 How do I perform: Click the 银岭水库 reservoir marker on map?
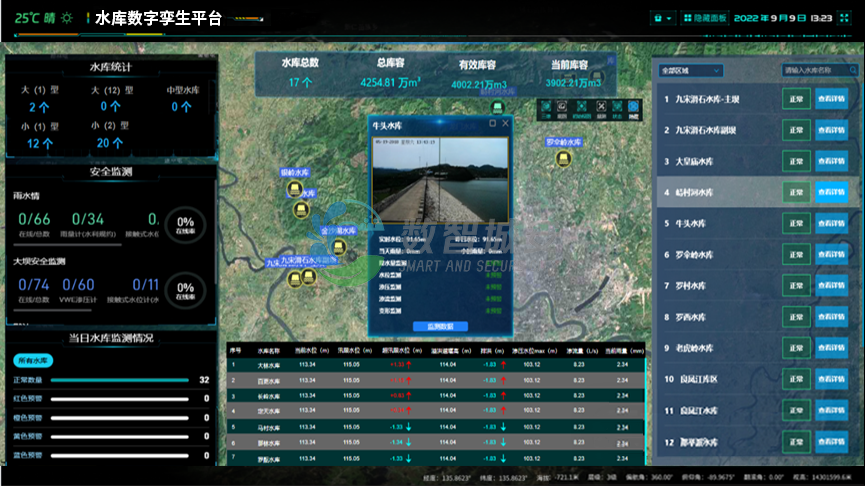[295, 189]
